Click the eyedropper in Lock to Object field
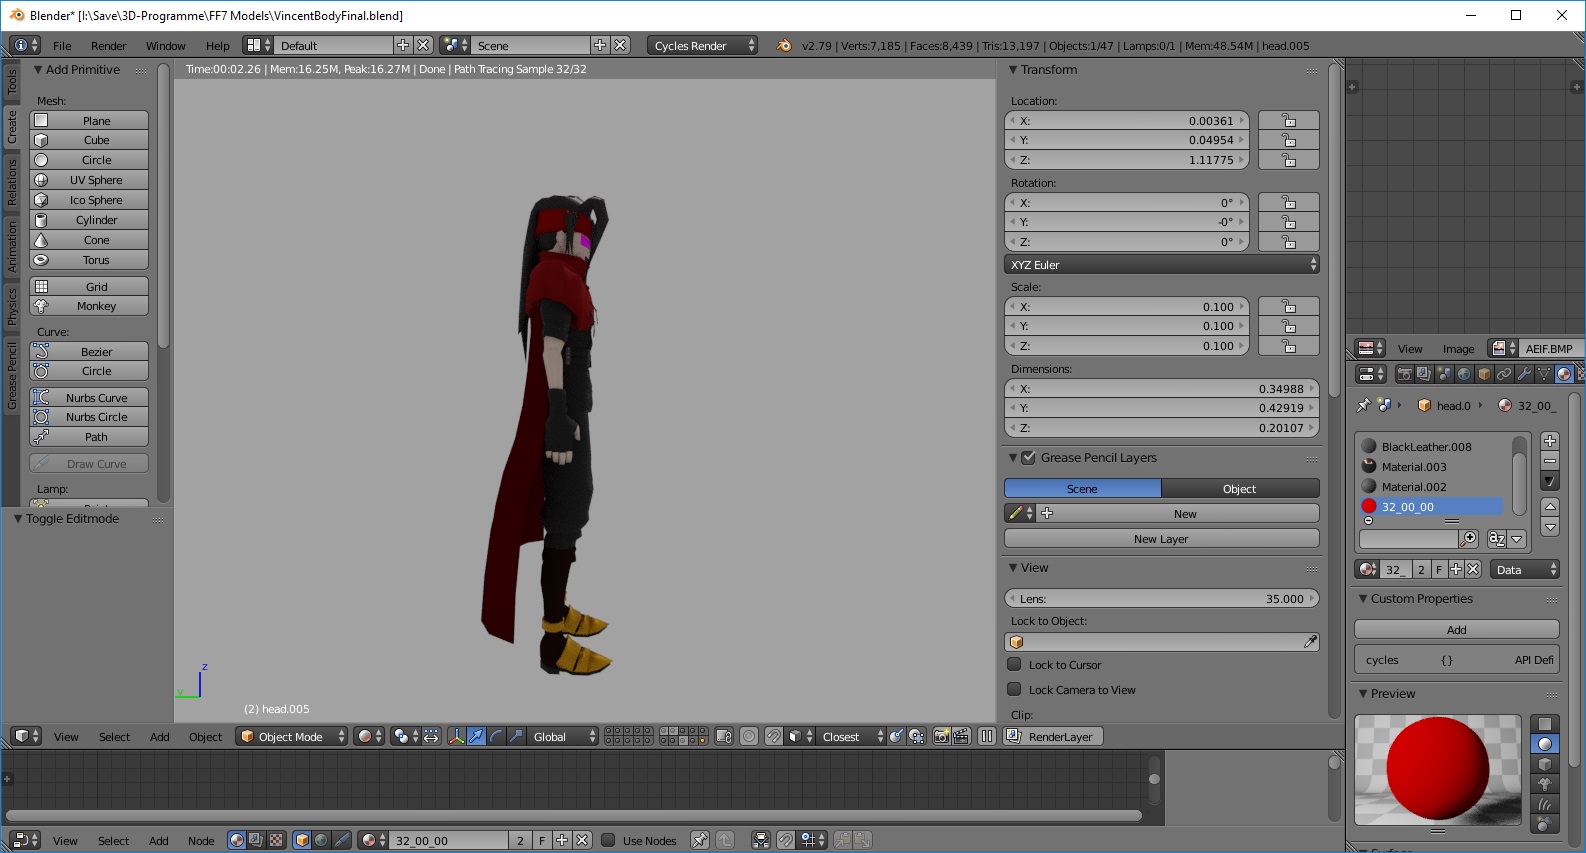Viewport: 1586px width, 853px height. tap(1310, 642)
